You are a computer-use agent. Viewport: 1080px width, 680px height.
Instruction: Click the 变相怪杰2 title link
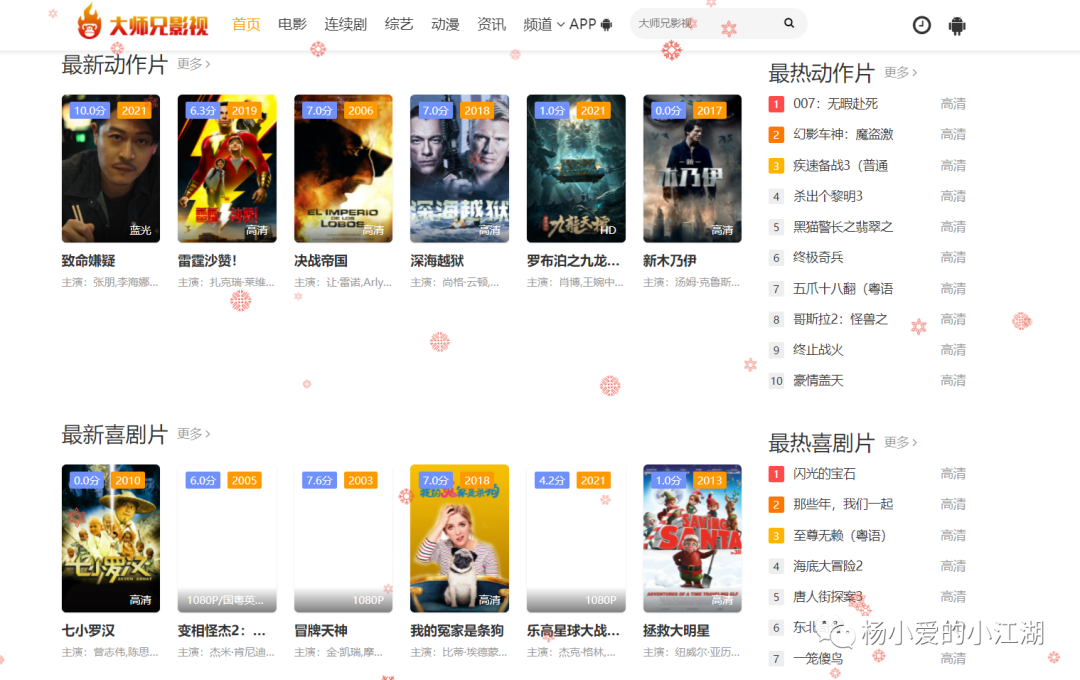(222, 631)
